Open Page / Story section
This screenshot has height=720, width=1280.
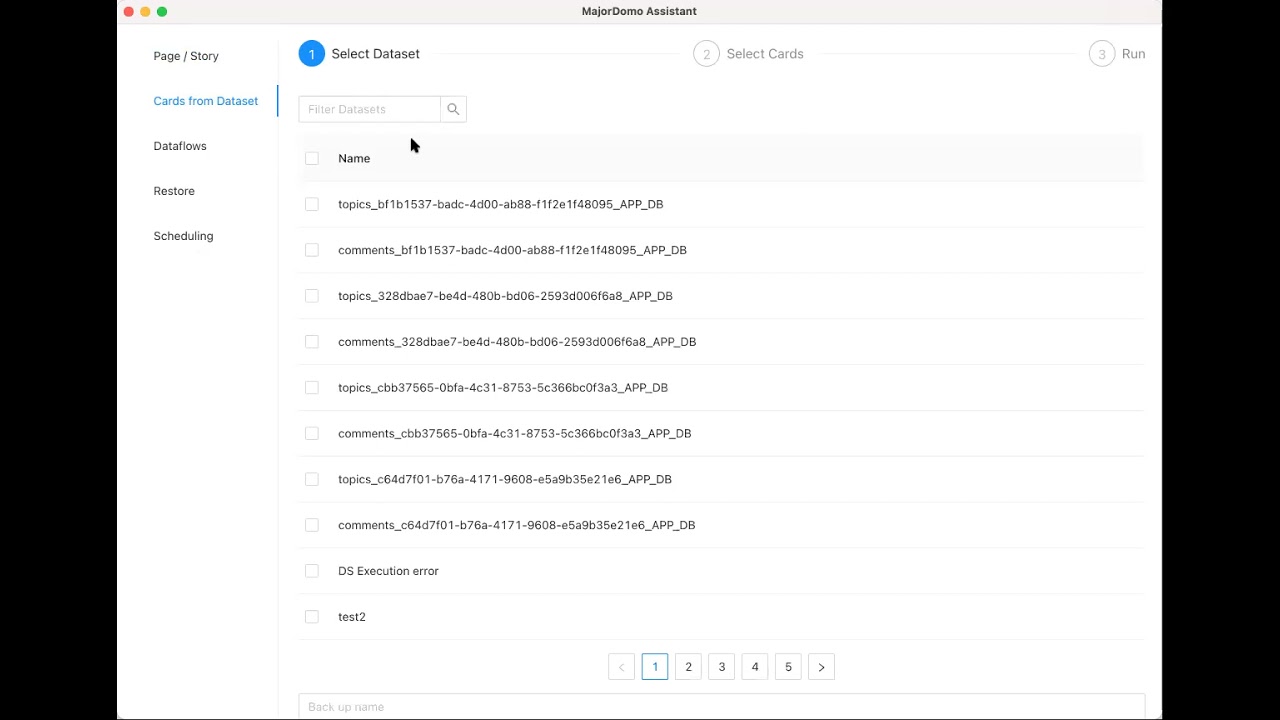pyautogui.click(x=186, y=56)
